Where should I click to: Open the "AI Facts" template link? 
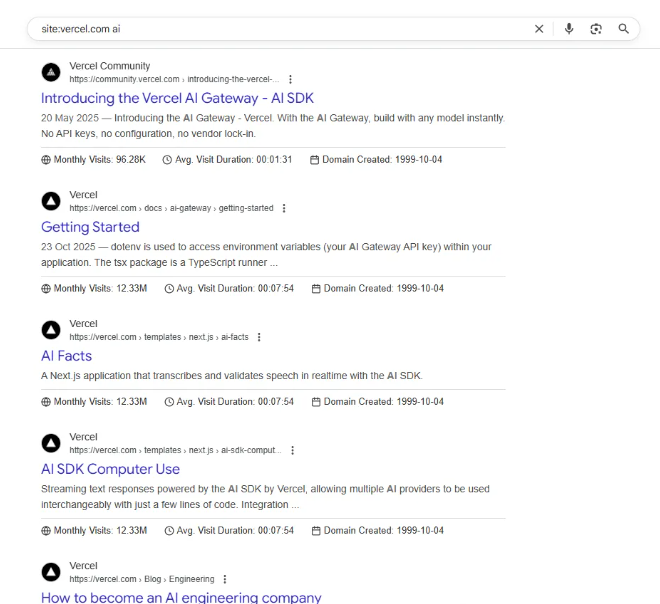[x=66, y=356]
